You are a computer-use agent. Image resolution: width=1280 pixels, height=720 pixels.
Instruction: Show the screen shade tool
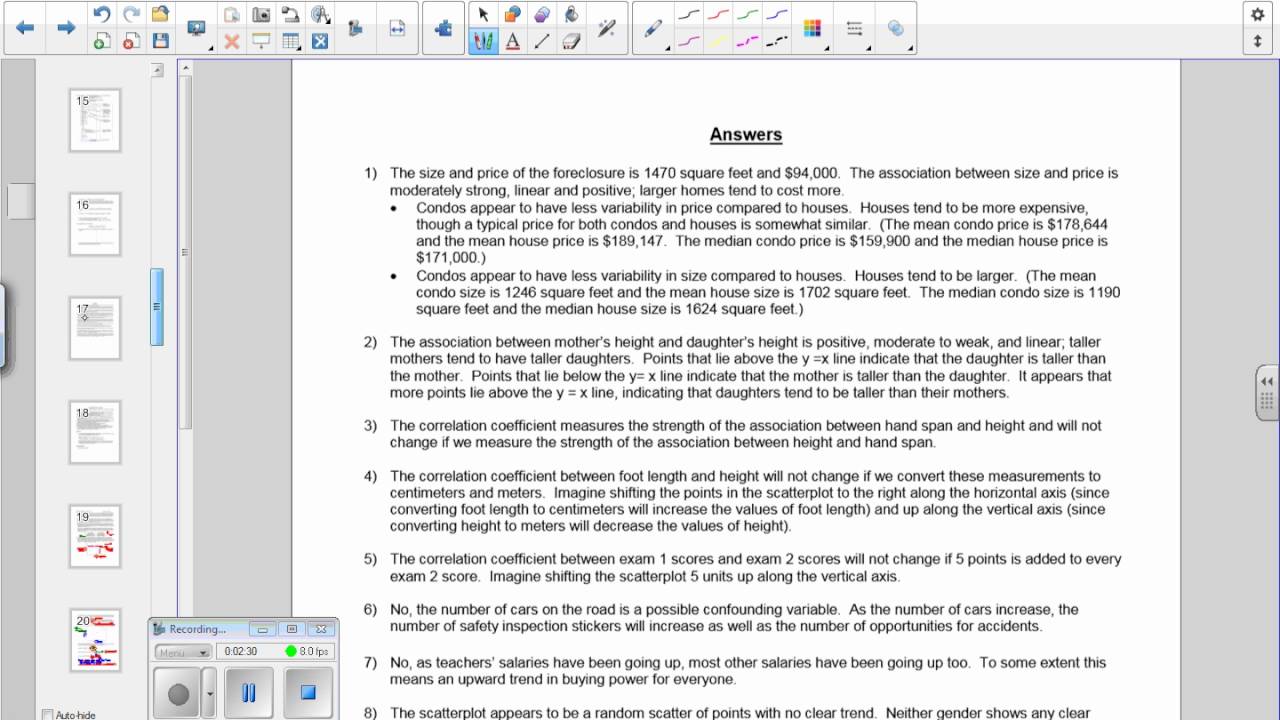261,41
